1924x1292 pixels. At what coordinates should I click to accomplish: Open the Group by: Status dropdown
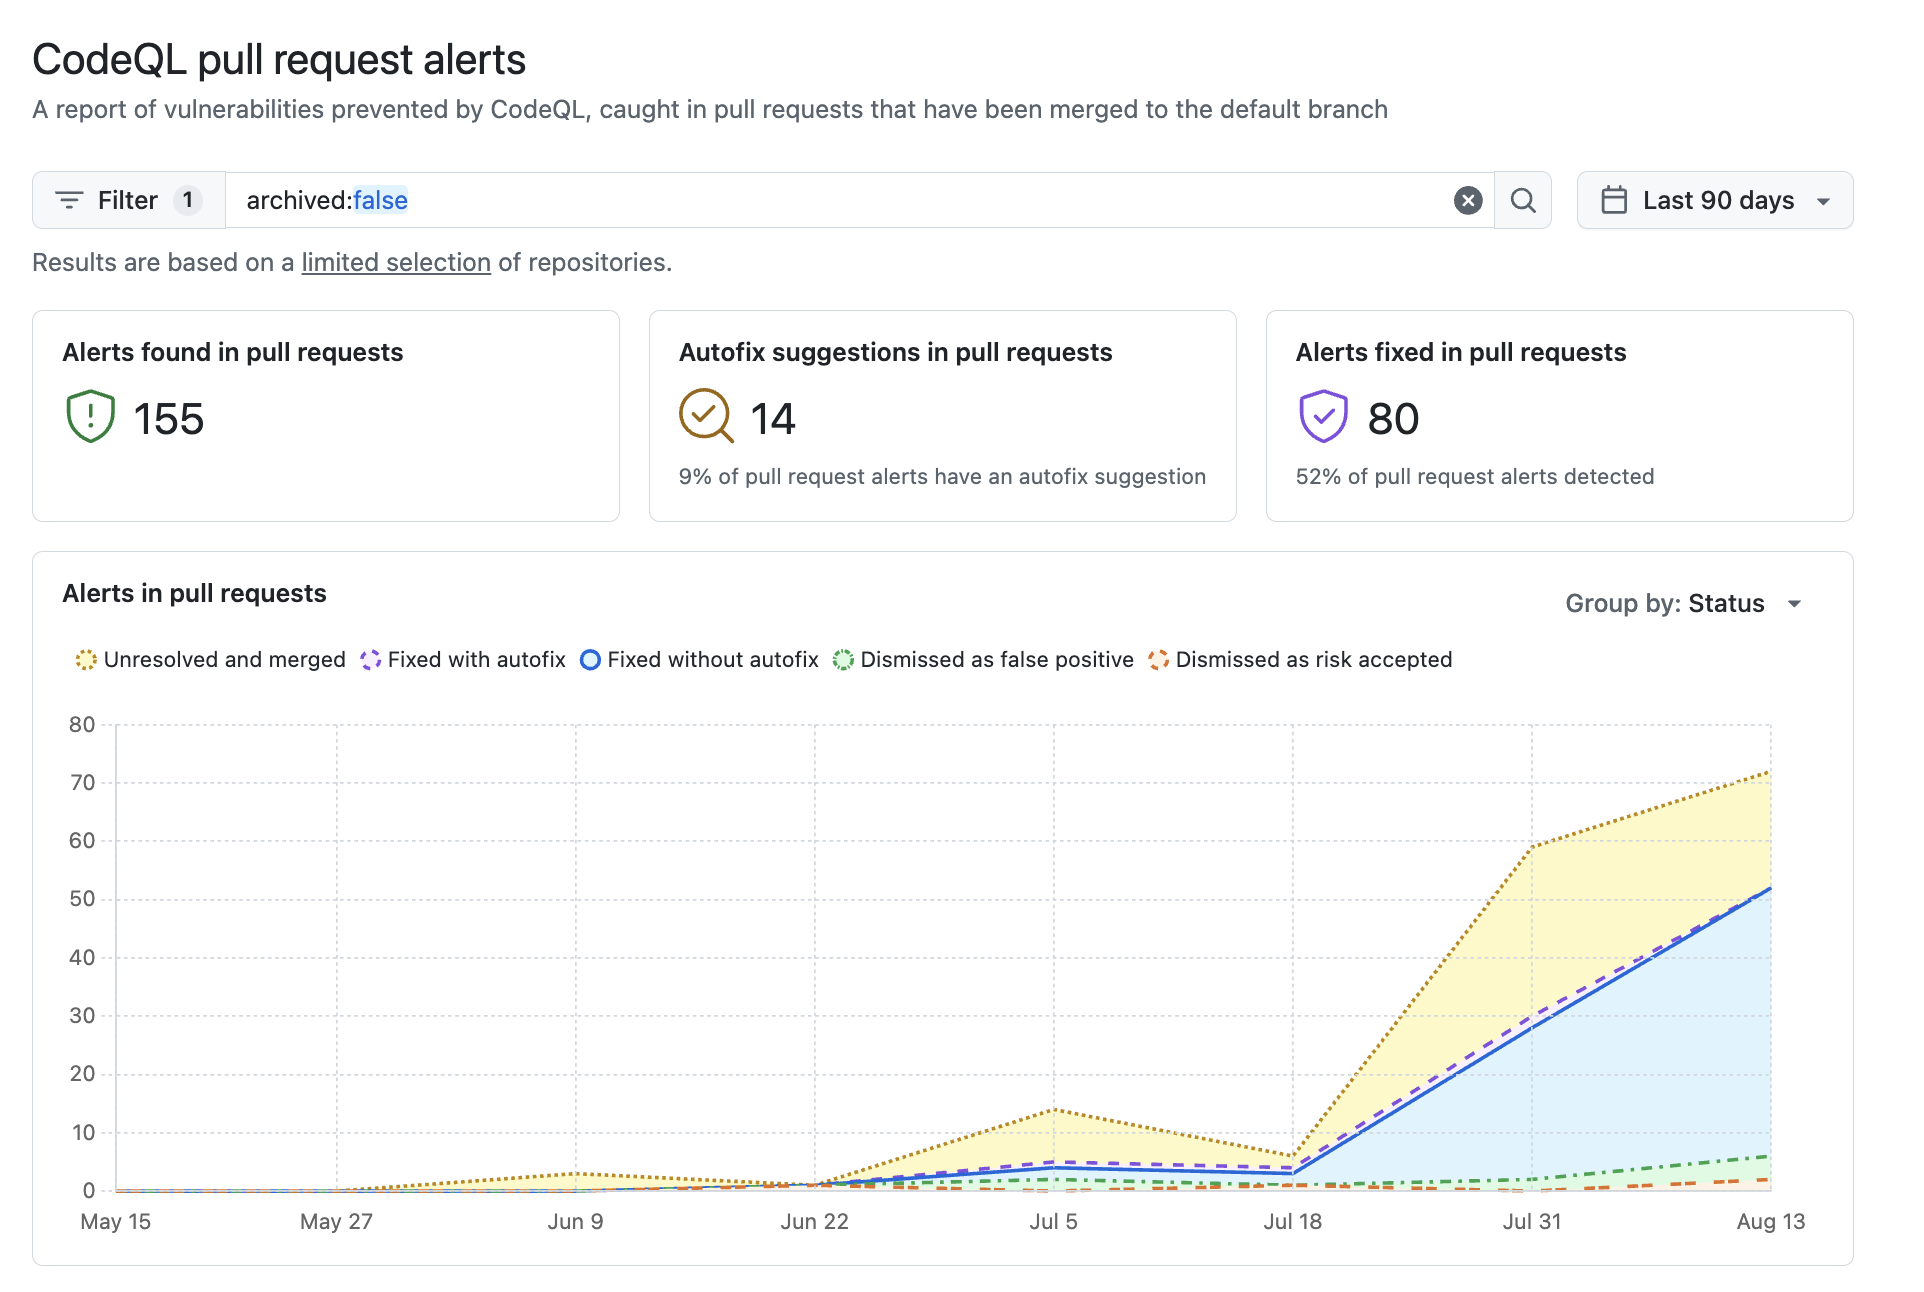pos(1684,603)
